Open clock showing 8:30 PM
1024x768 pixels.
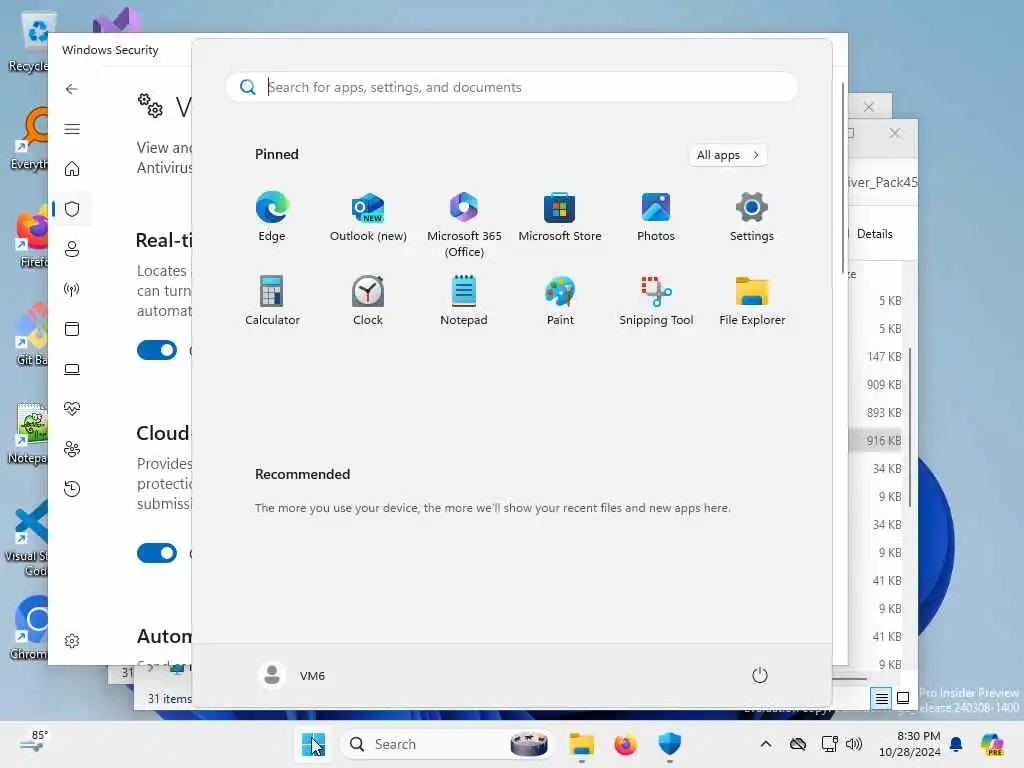[910, 744]
